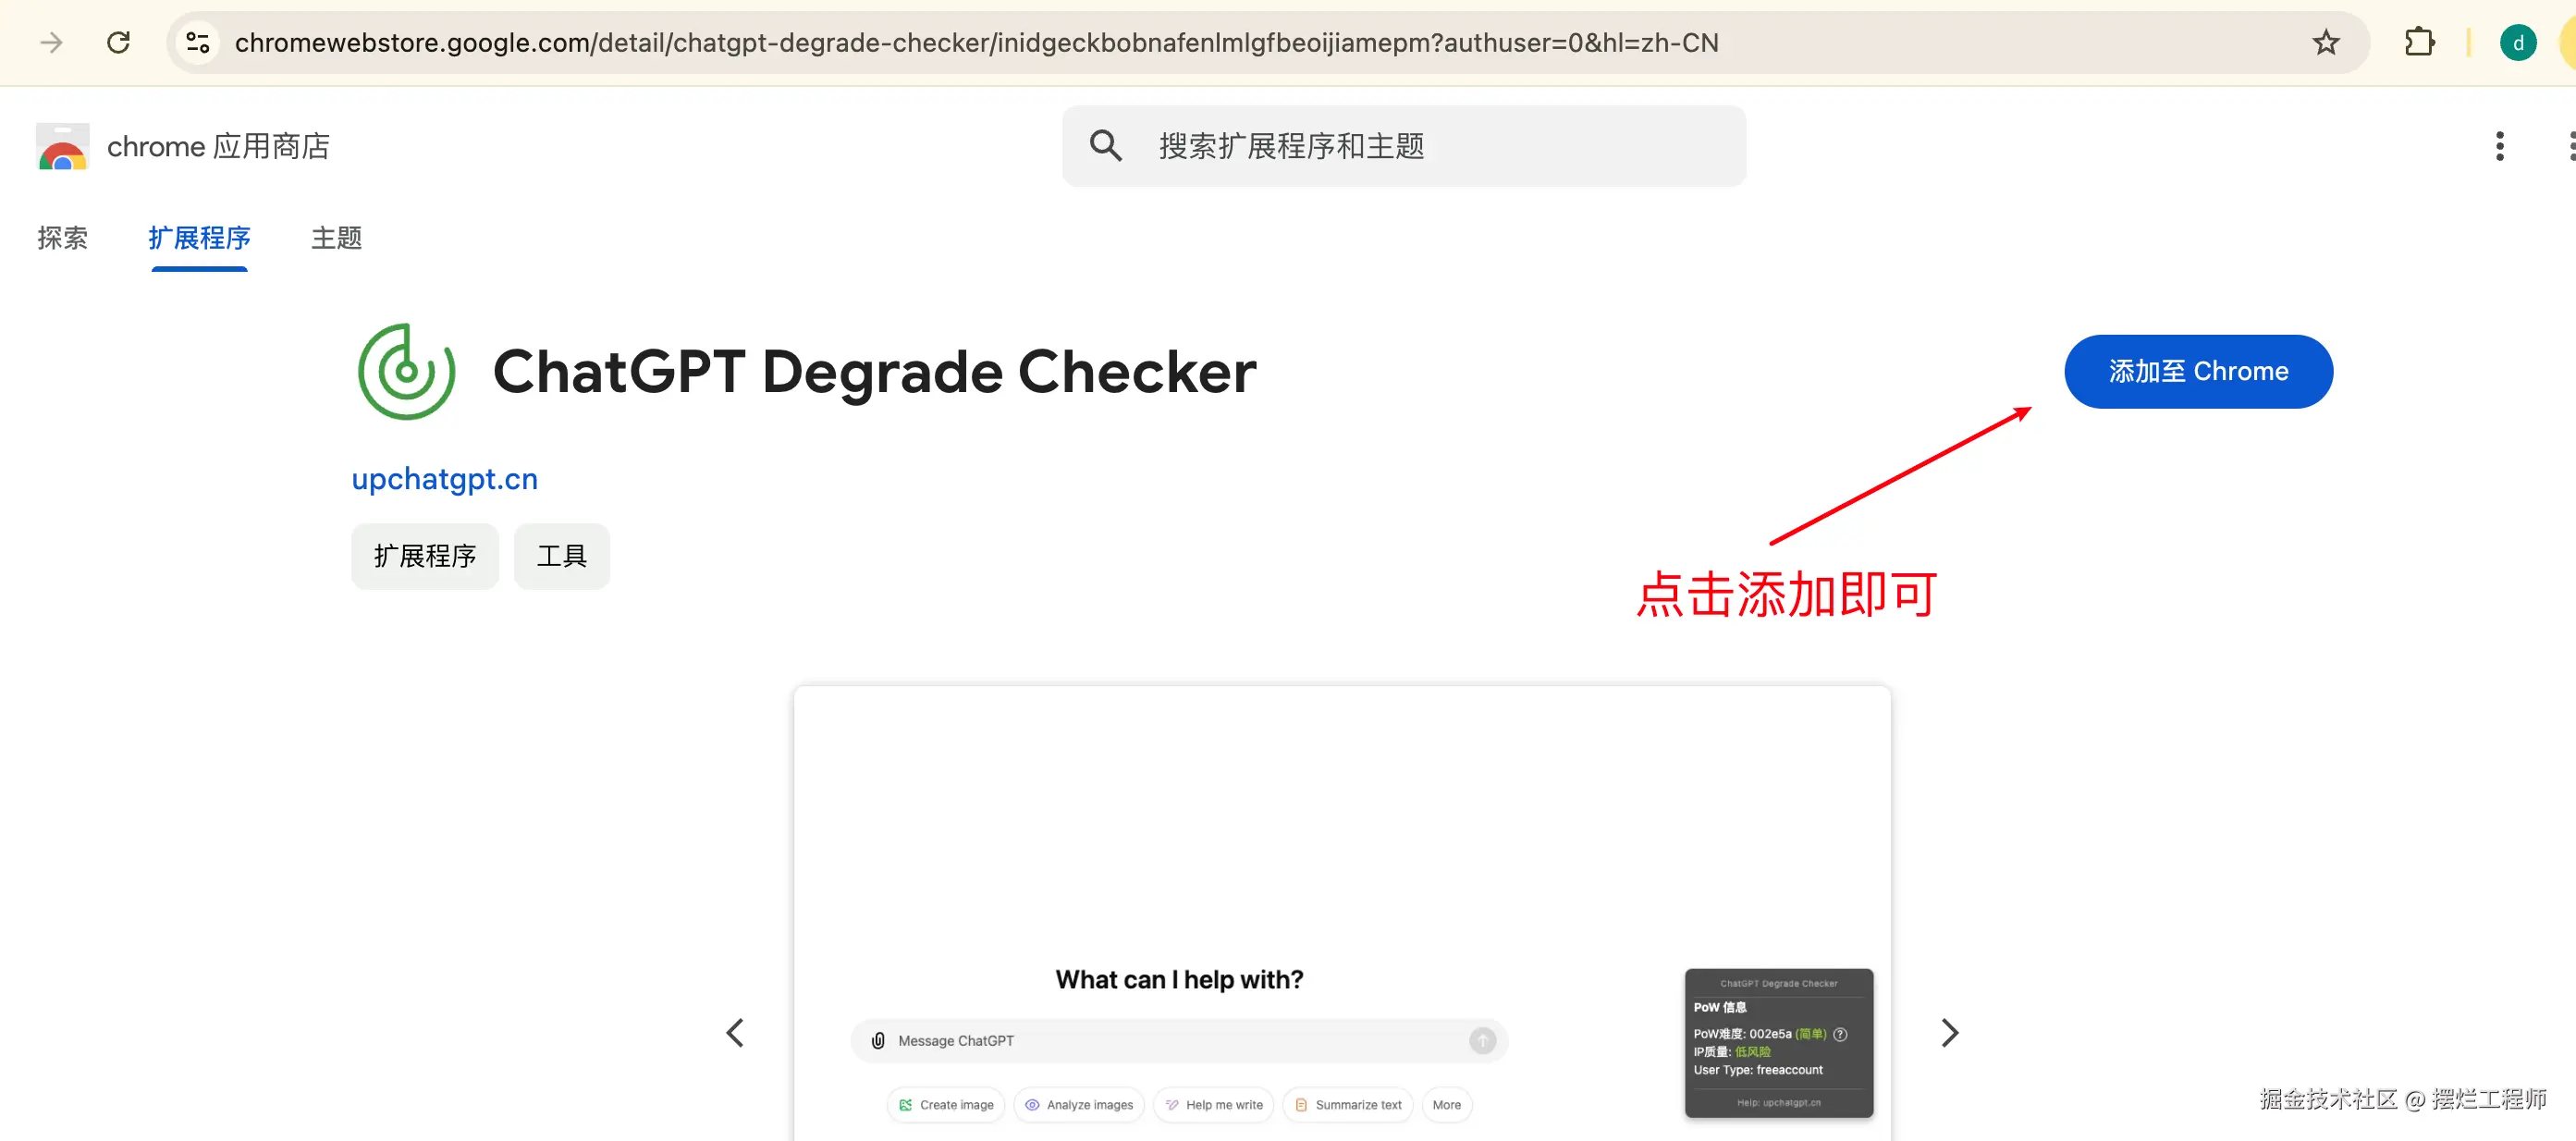Reload the current page
The image size is (2576, 1141).
[x=118, y=42]
